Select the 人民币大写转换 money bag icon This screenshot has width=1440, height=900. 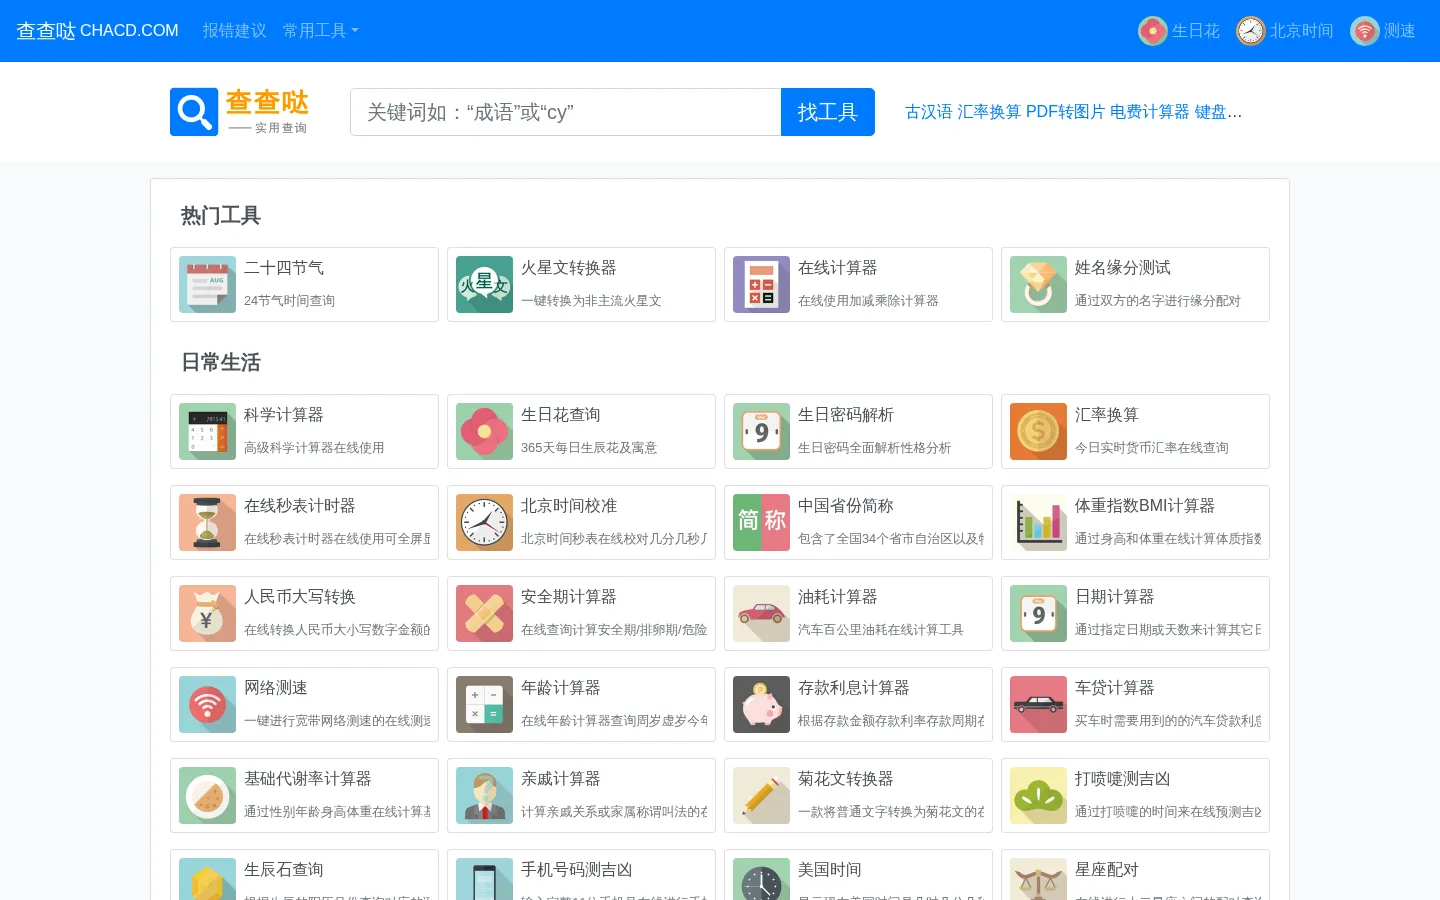click(x=208, y=614)
